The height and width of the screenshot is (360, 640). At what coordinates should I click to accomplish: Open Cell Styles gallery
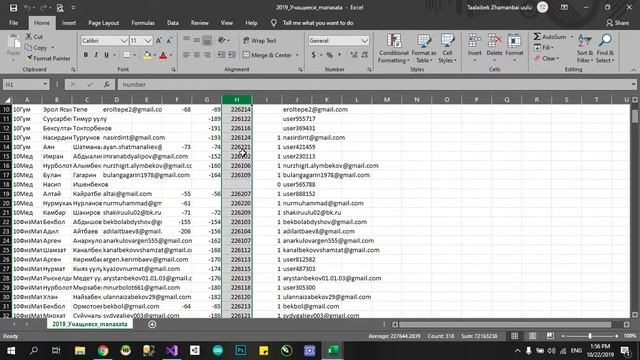[447, 49]
